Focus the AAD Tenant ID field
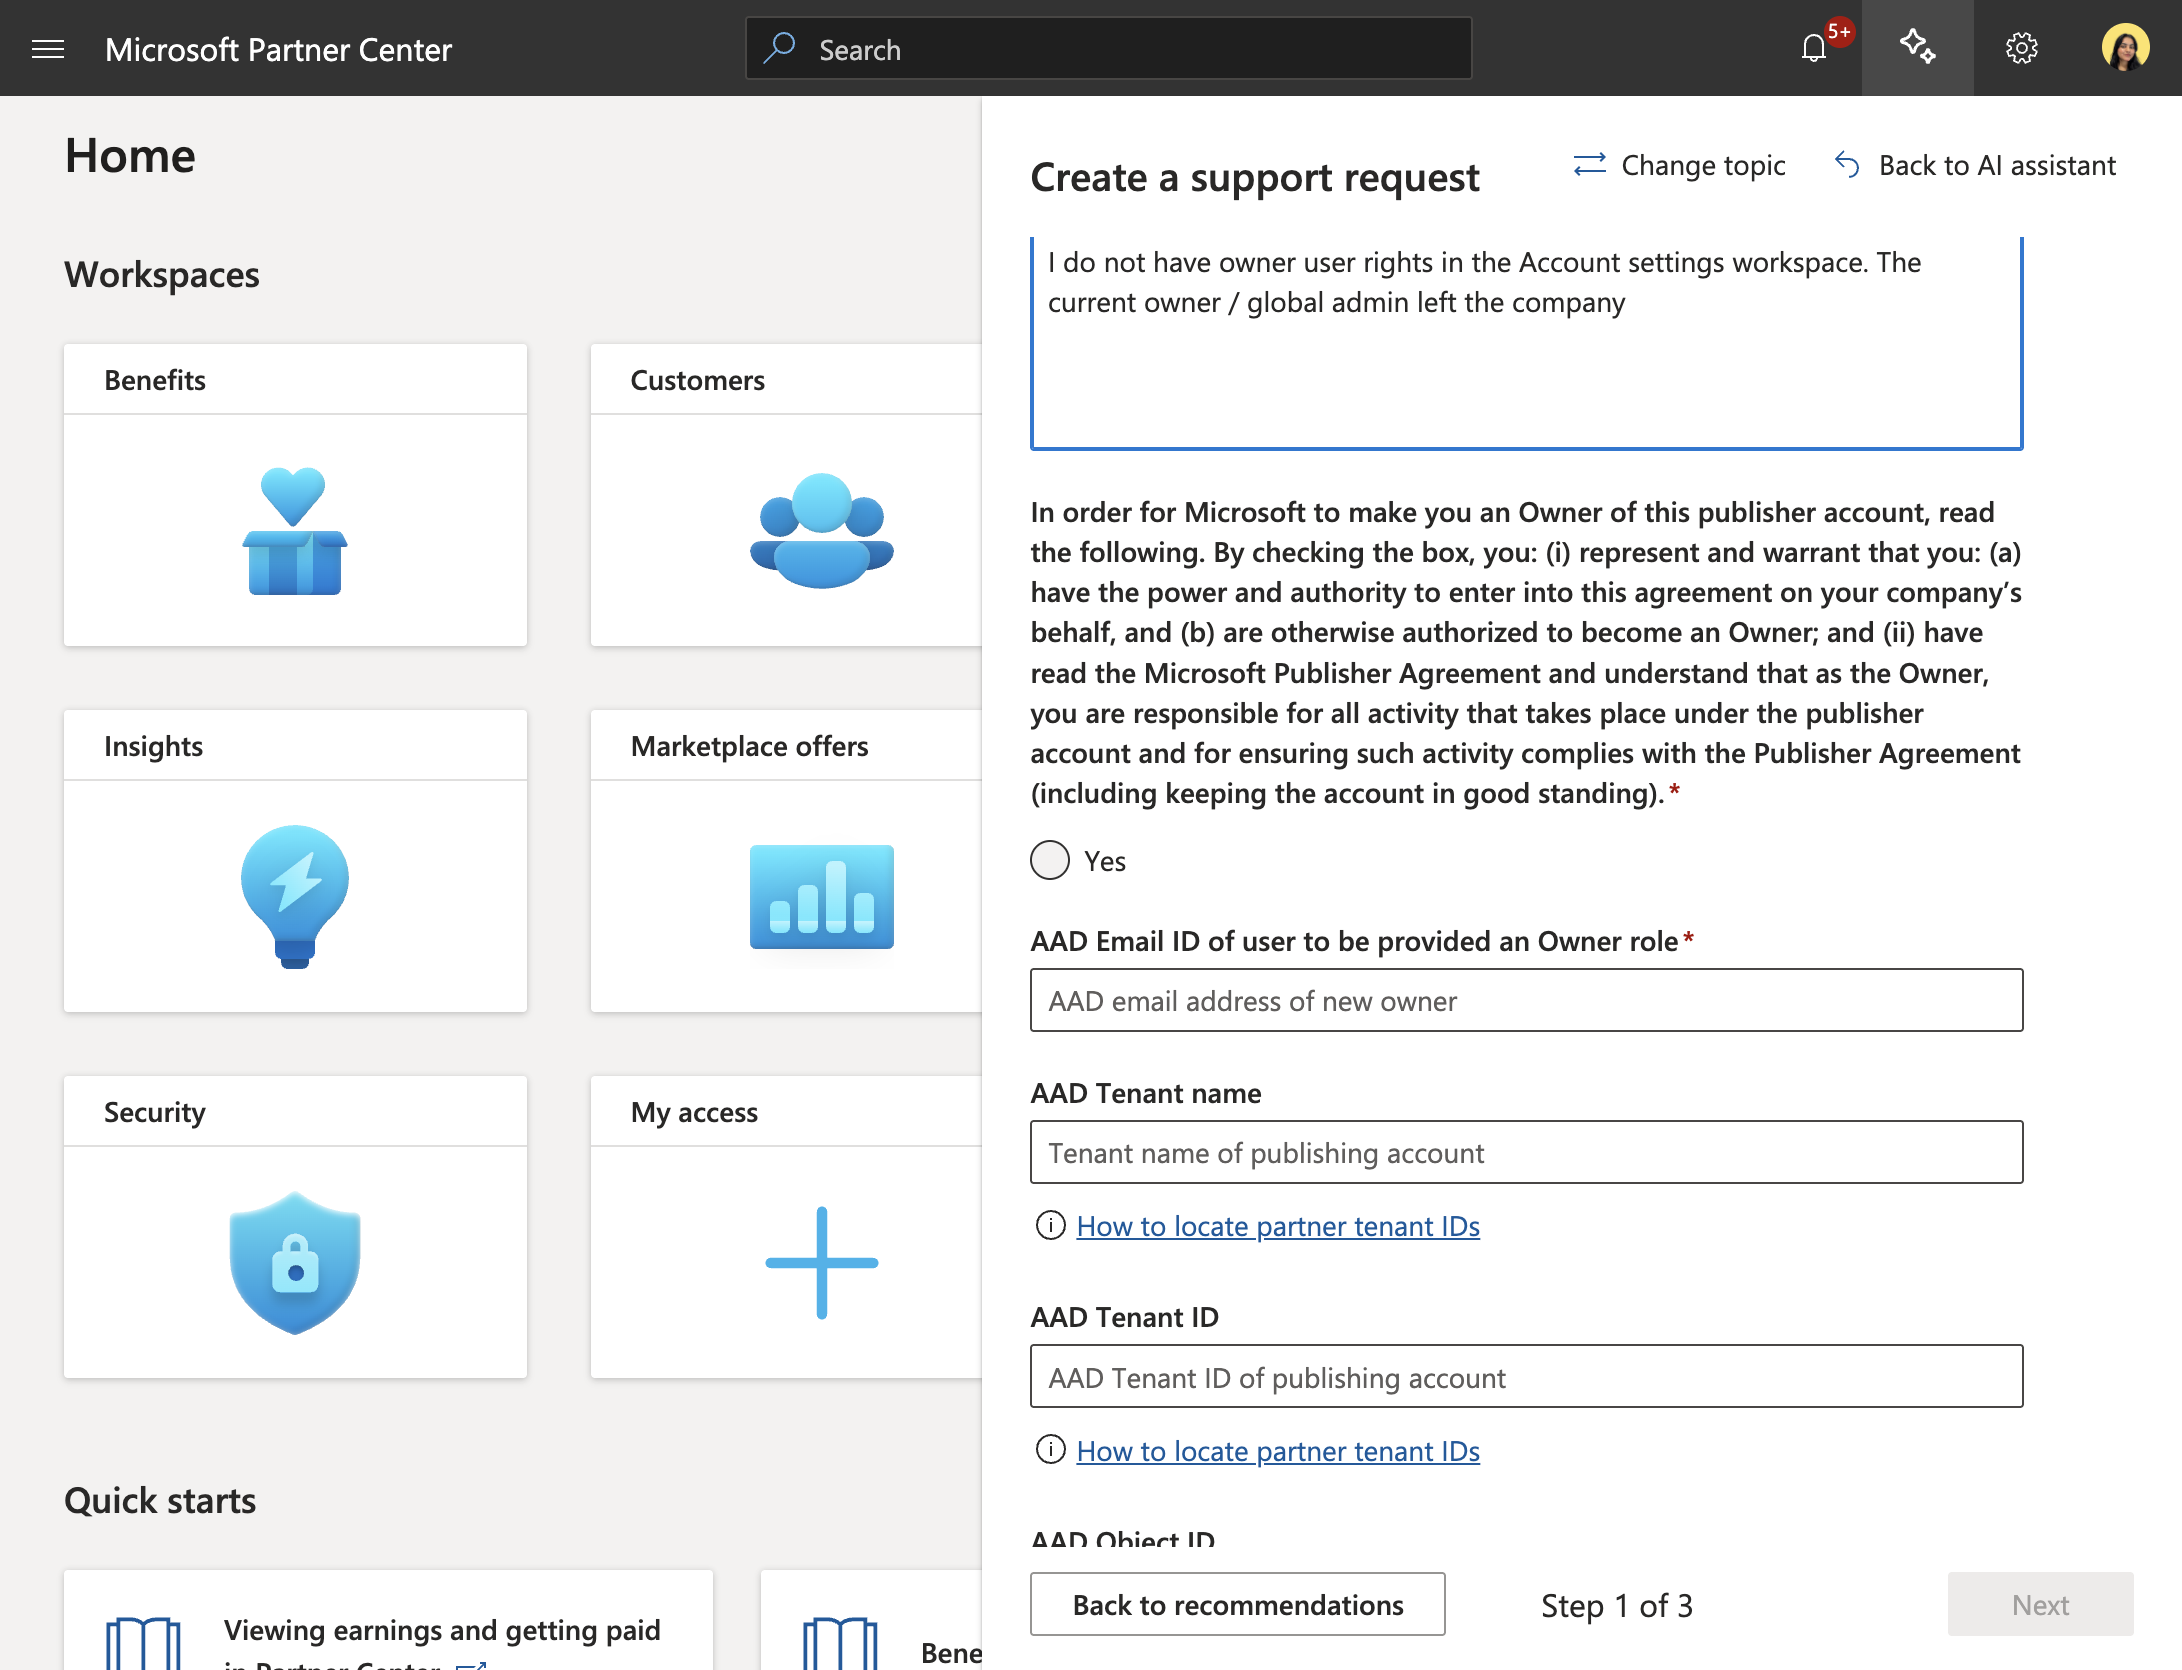 point(1526,1376)
